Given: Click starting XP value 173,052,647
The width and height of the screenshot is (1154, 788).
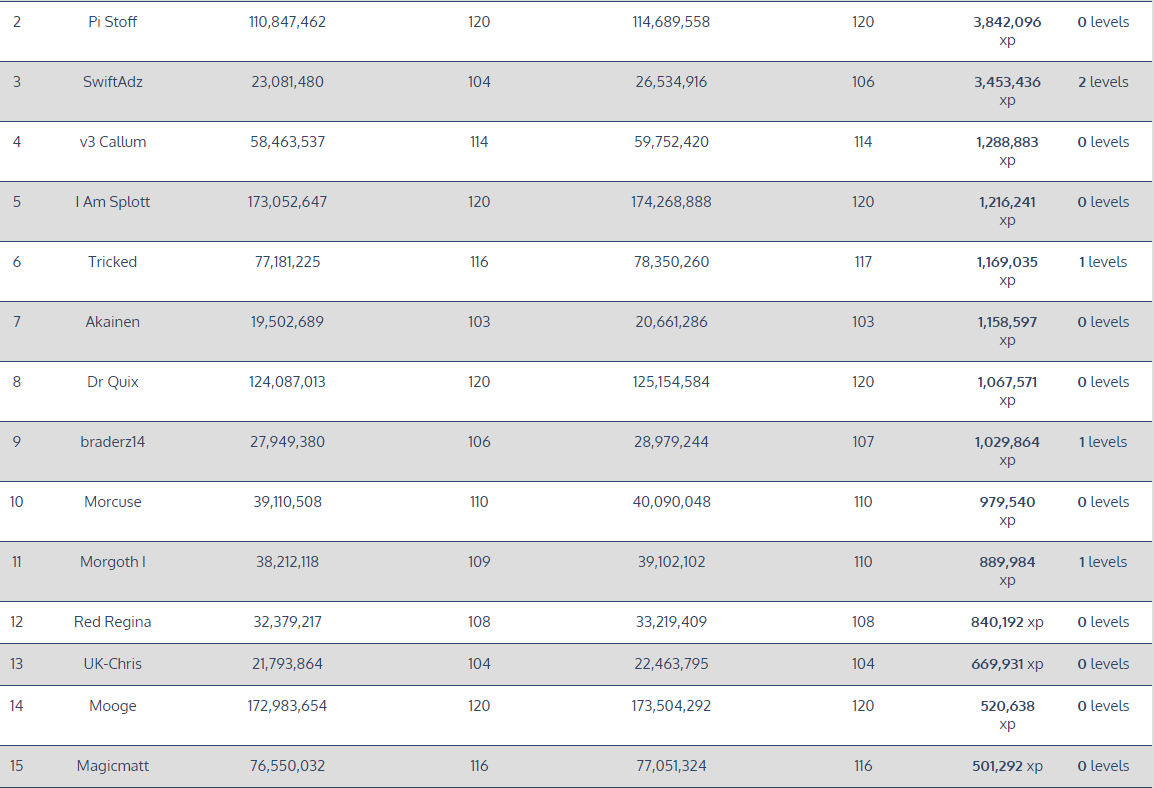Looking at the screenshot, I should point(288,202).
